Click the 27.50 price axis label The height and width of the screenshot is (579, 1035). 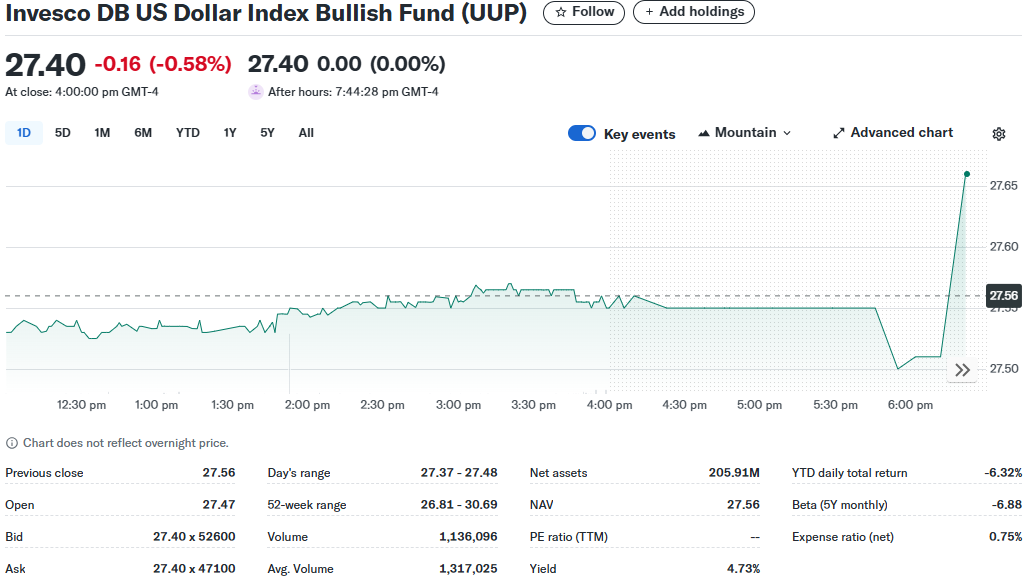point(1003,368)
